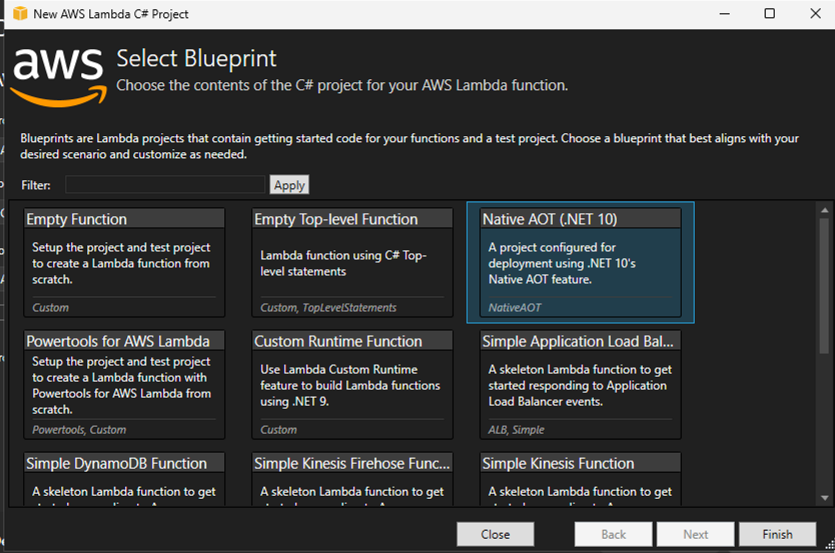Click the Close button at bottom
The image size is (835, 553).
pyautogui.click(x=495, y=534)
